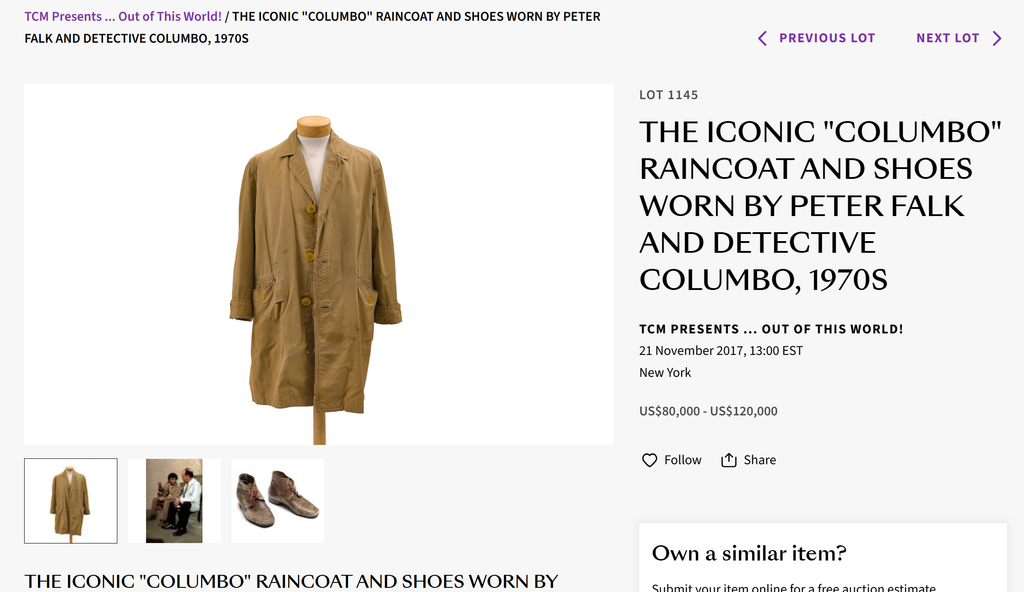Screen dimensions: 1024x592
Task: Click the lower lot description heading
Action: (x=291, y=582)
